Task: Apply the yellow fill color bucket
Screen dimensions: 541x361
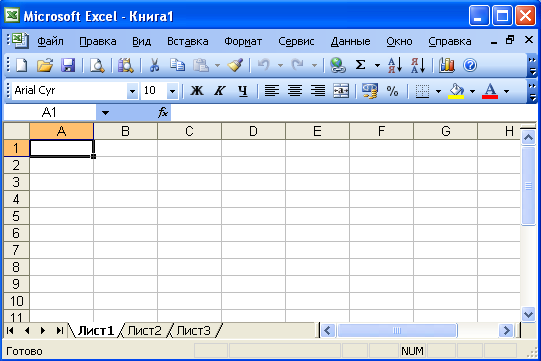Action: pos(456,91)
